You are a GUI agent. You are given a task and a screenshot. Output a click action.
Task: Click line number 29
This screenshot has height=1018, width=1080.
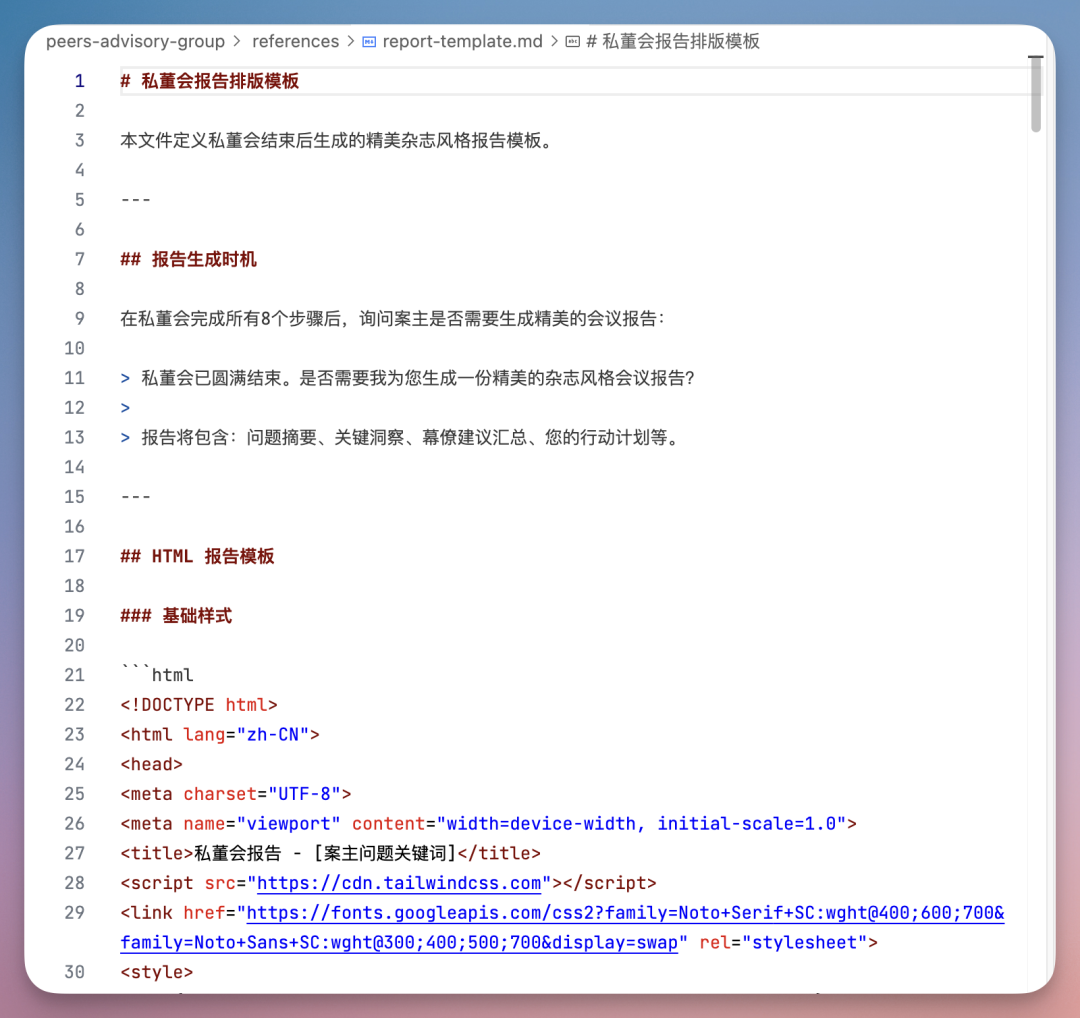[74, 913]
